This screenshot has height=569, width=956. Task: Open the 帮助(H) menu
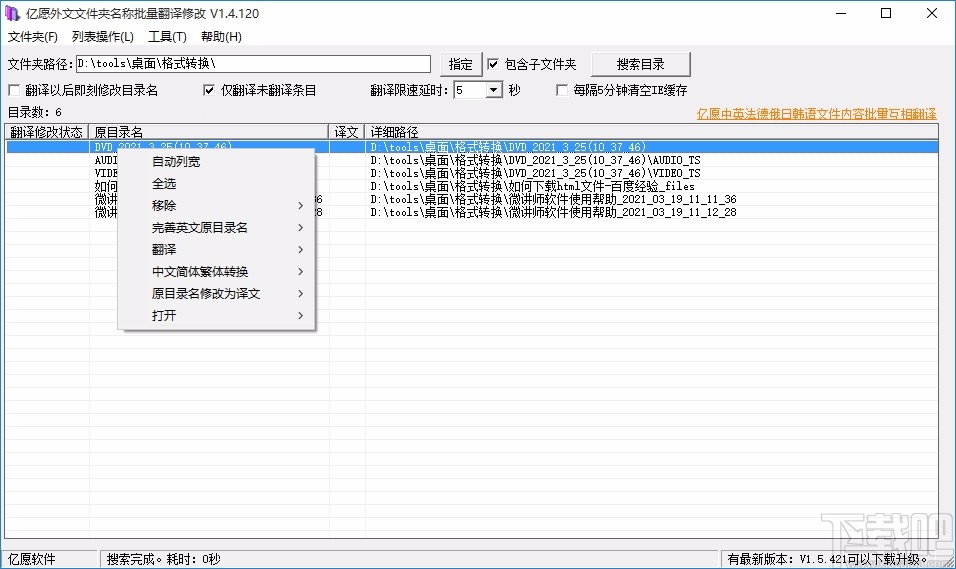coord(221,37)
